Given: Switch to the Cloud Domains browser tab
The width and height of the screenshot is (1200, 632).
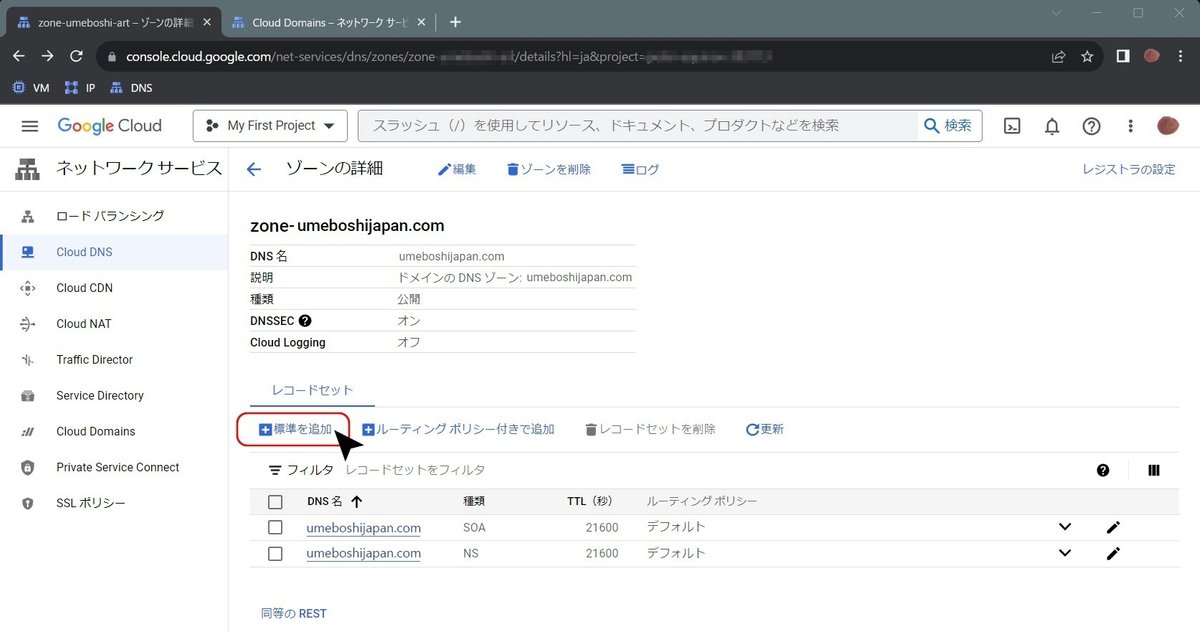Looking at the screenshot, I should pos(326,21).
